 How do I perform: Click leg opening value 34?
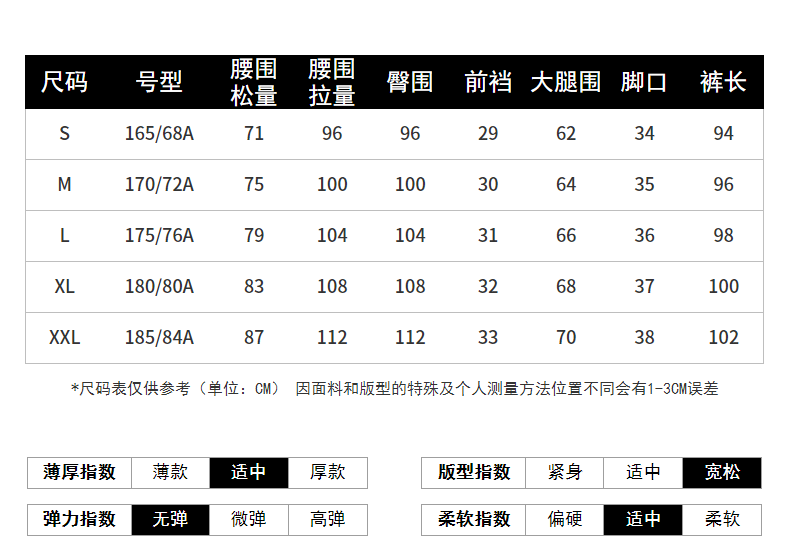click(x=644, y=133)
